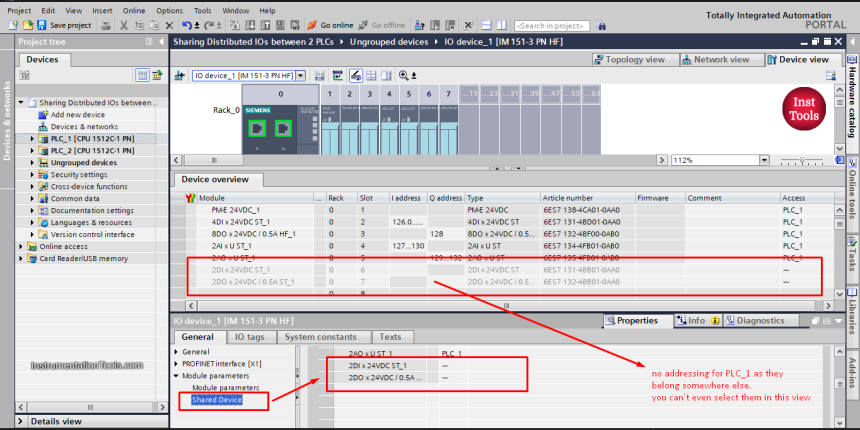
Task: Open the 112% zoom level dropdown
Action: coord(765,160)
